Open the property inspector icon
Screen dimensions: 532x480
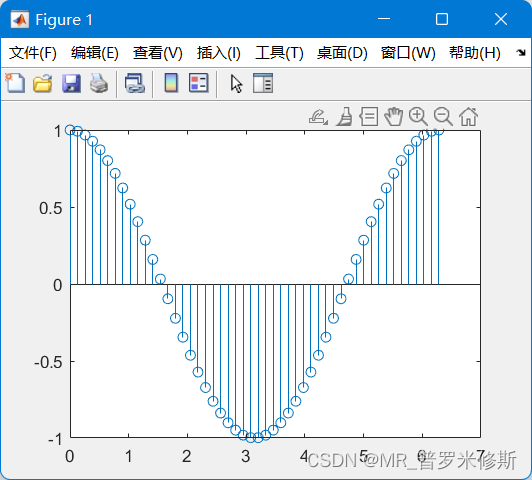pos(263,83)
